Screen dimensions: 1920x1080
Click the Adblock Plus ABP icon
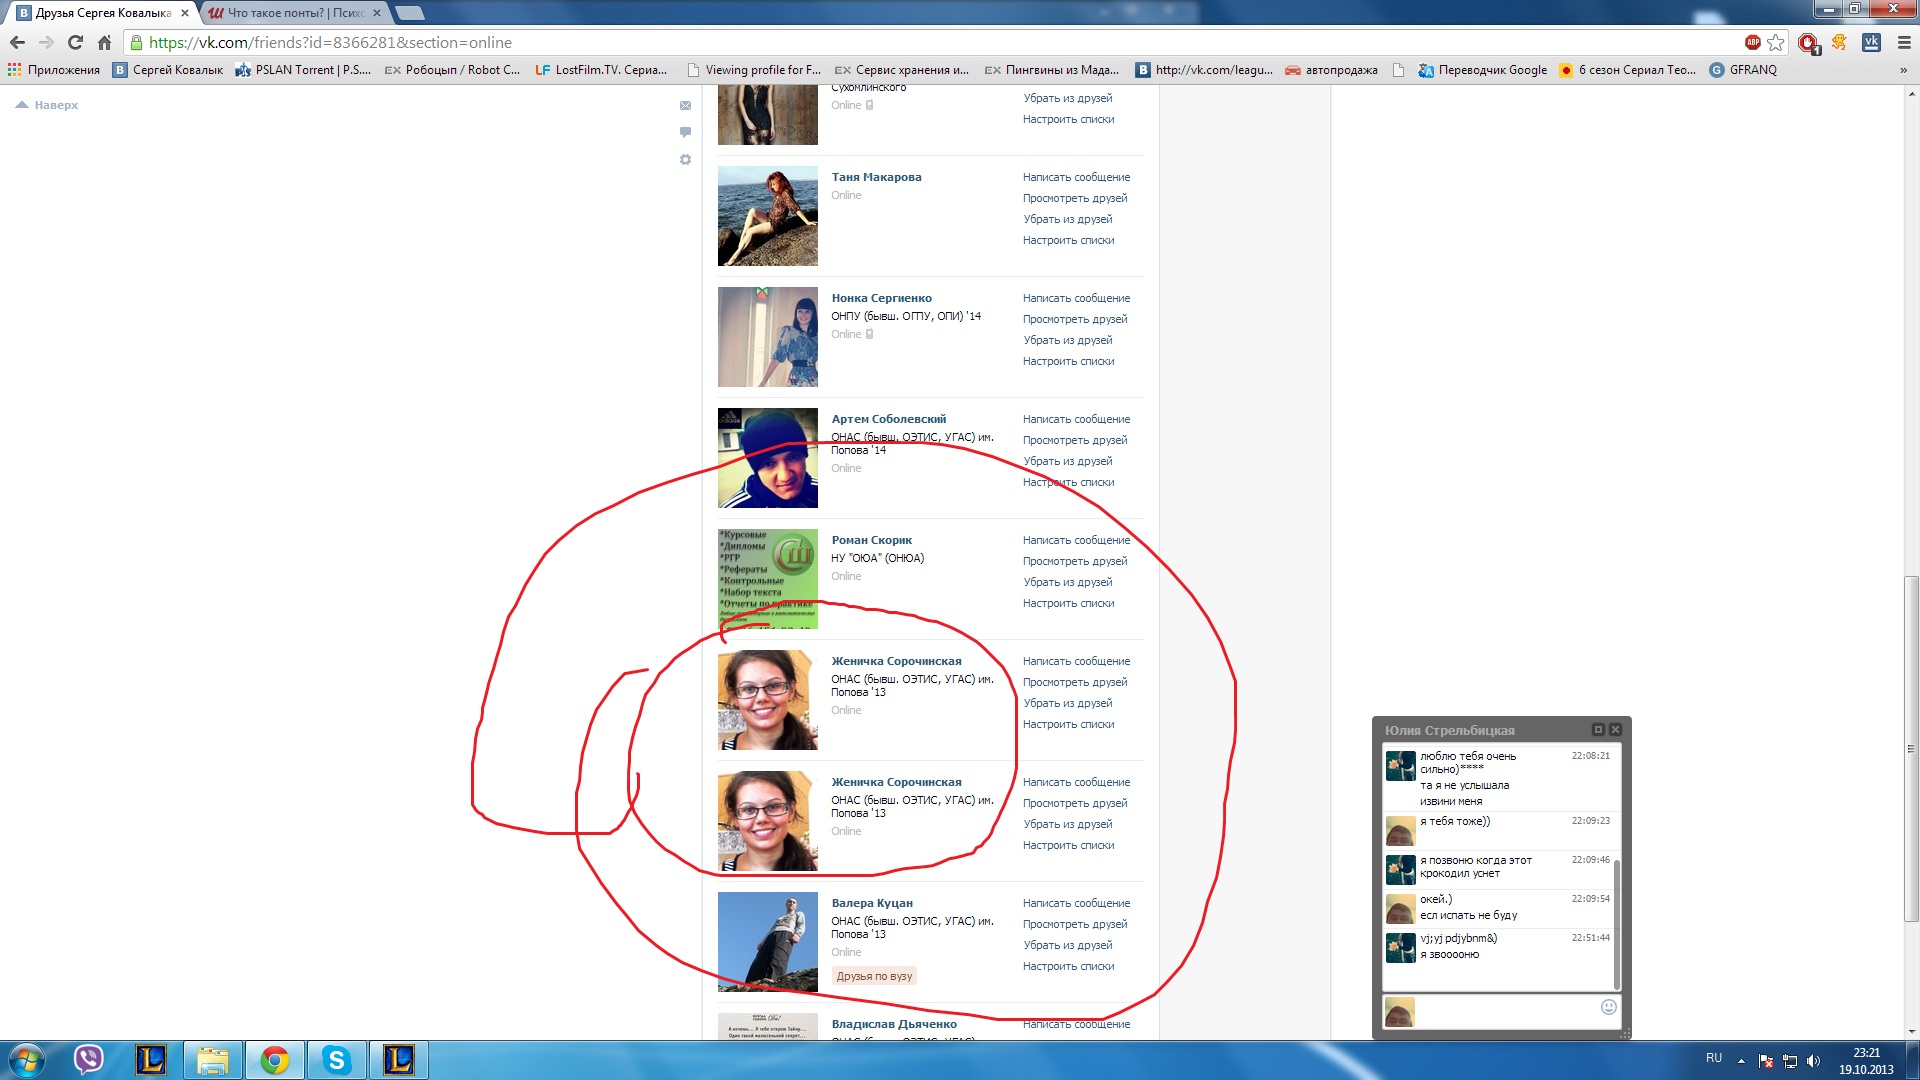pos(1752,42)
